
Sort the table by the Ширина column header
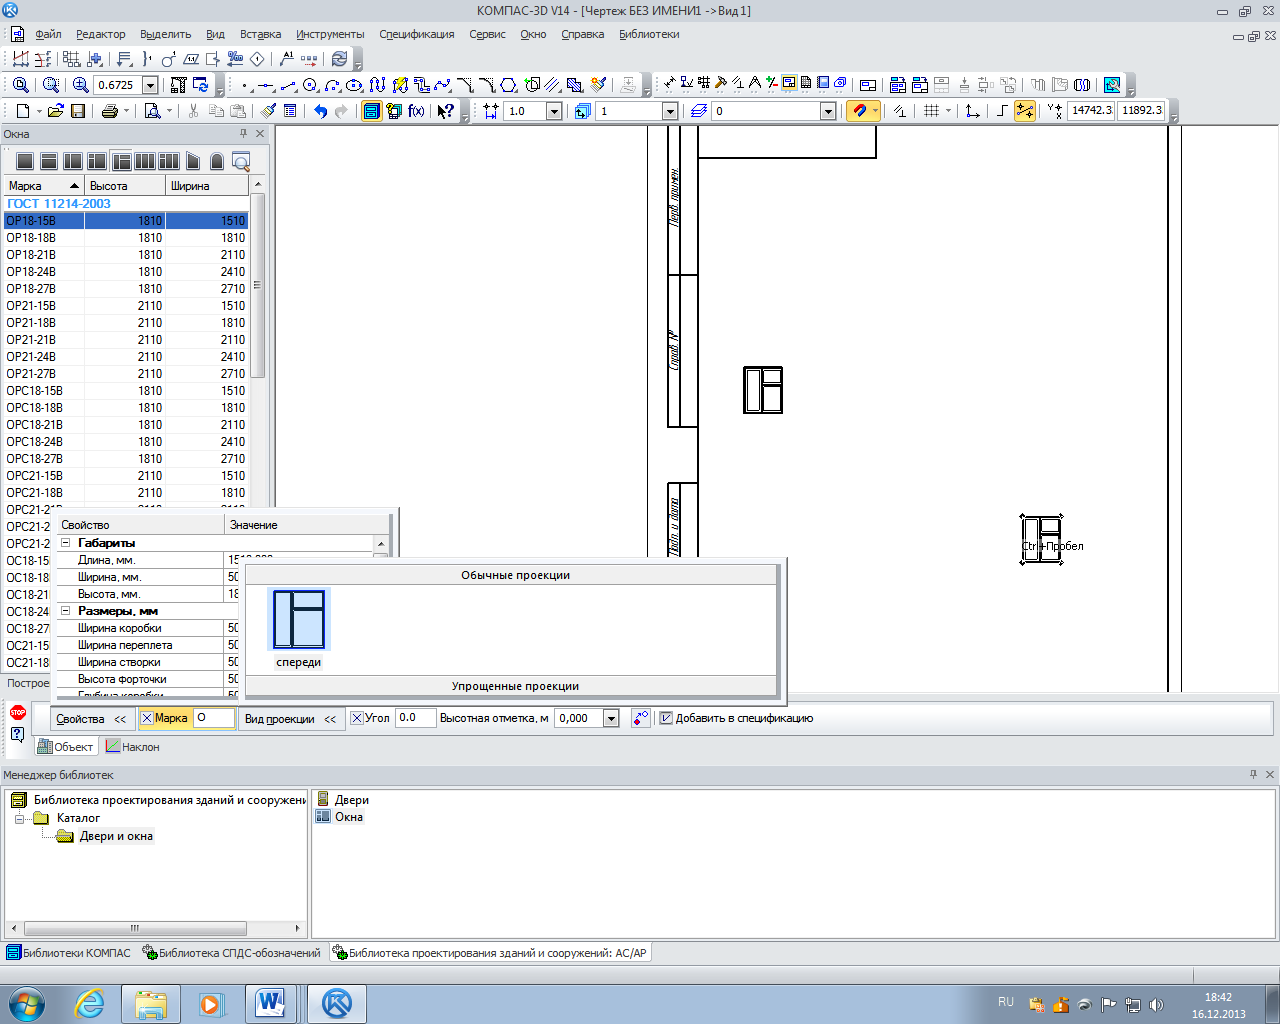[207, 186]
